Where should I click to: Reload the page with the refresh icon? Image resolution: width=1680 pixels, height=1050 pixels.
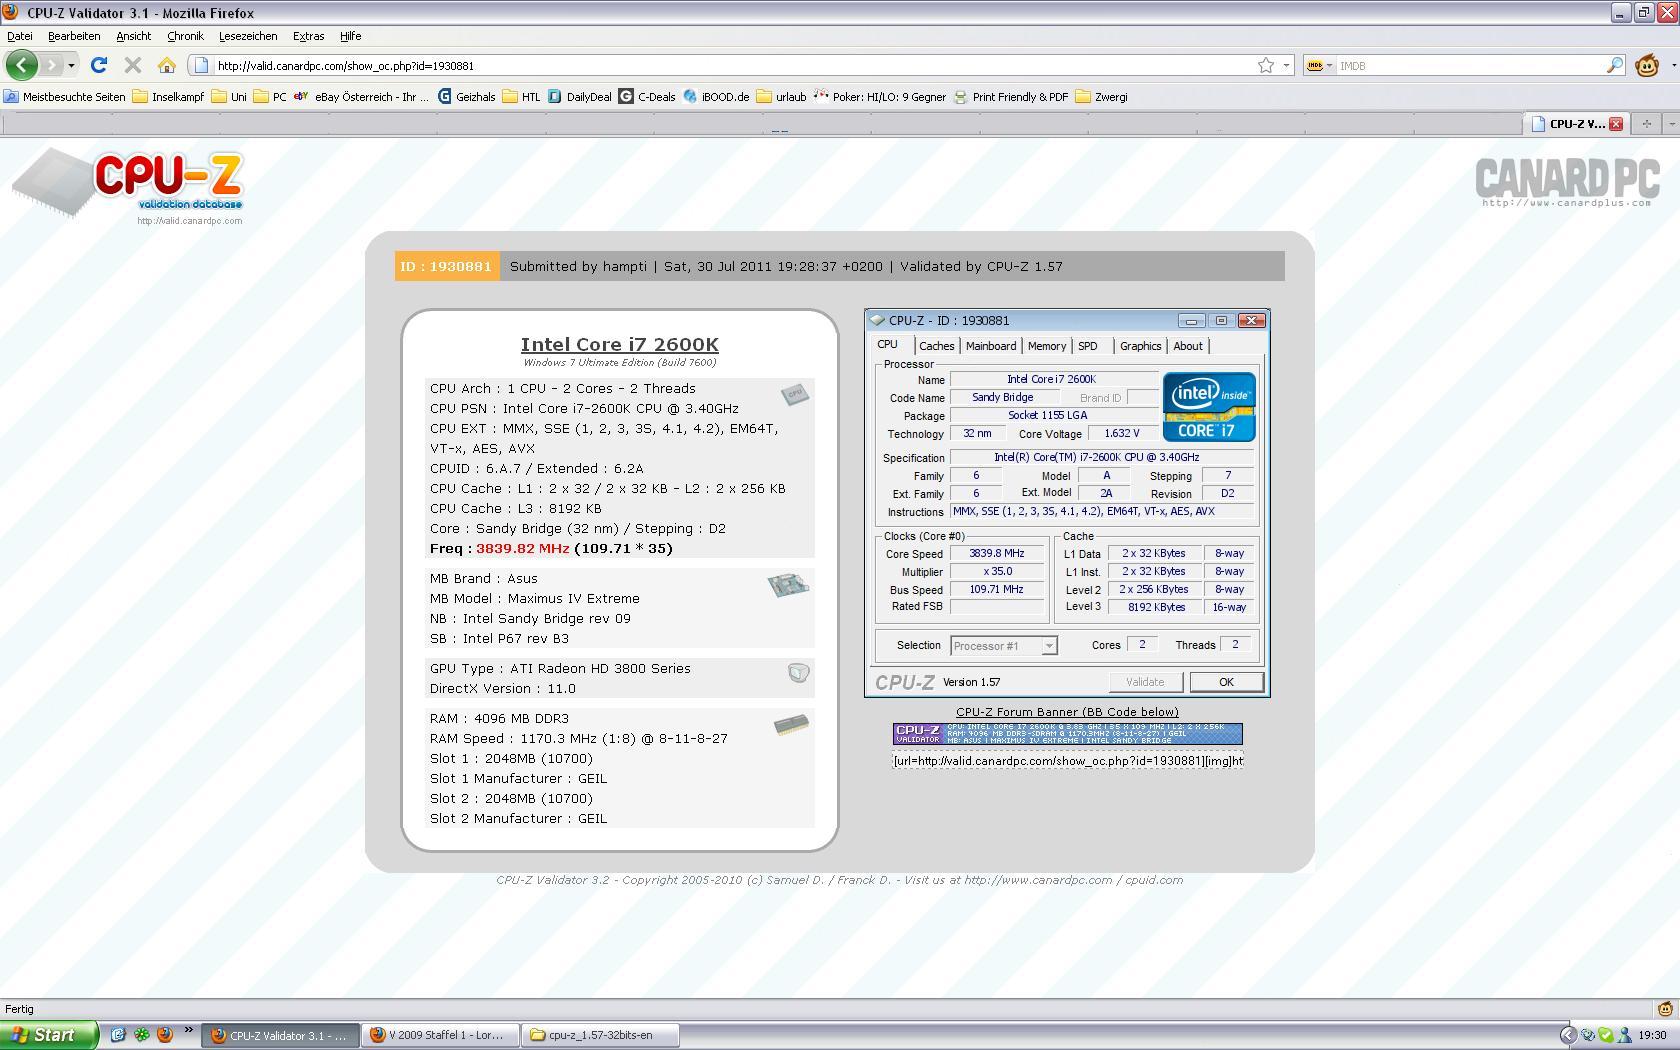pos(98,65)
